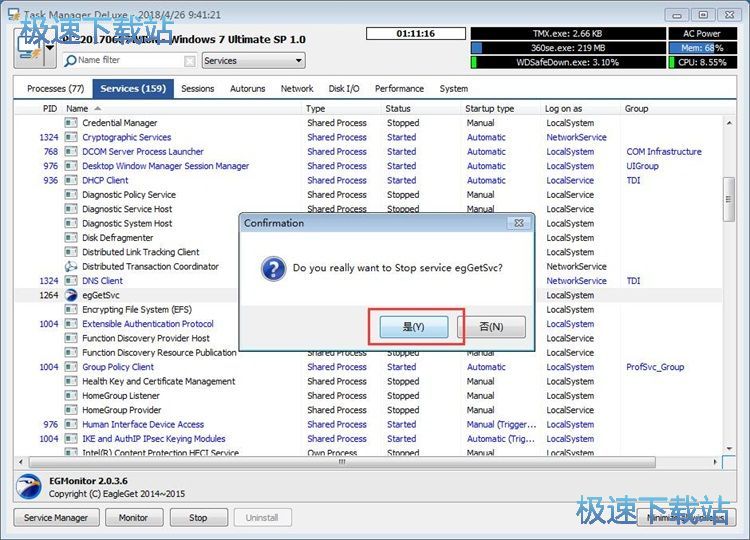Confirm stopping service with 是(Y) button

413,327
